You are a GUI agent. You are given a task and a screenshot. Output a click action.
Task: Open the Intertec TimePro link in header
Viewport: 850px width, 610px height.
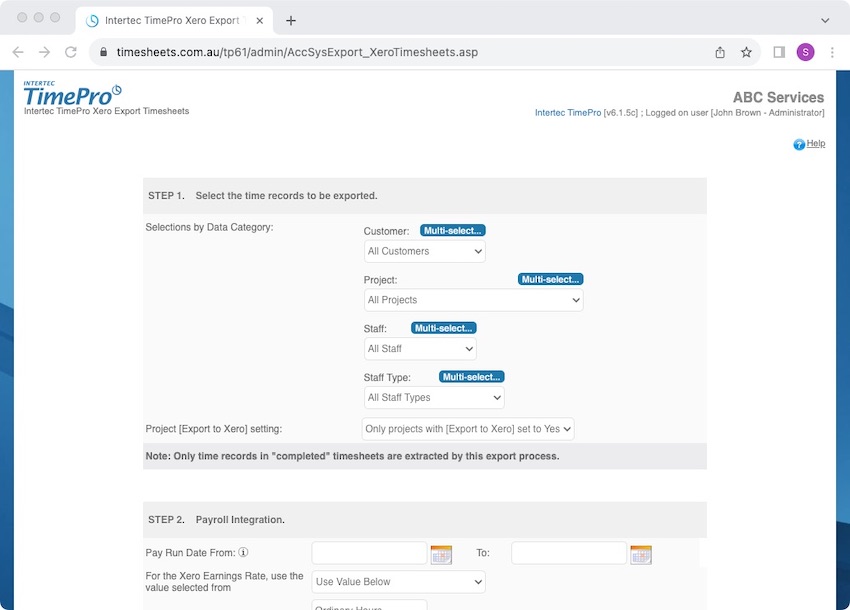coord(568,113)
